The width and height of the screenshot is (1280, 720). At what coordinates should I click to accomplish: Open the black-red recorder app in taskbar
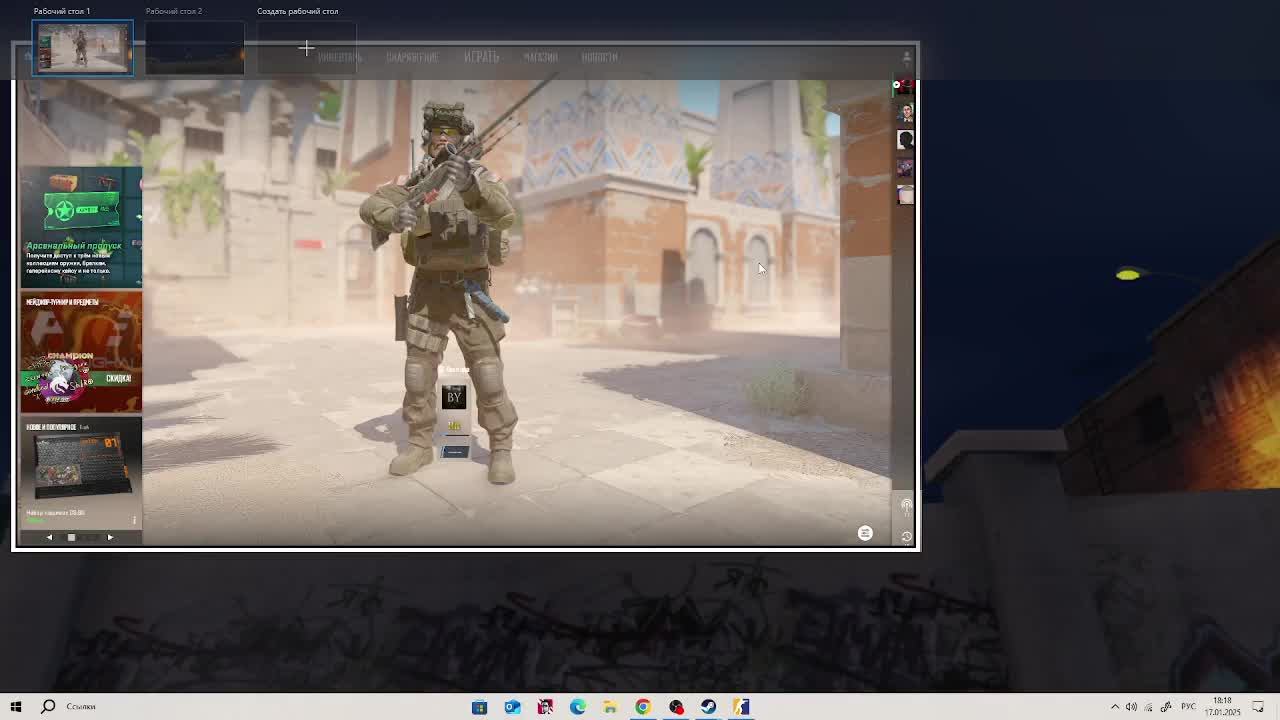[x=676, y=707]
